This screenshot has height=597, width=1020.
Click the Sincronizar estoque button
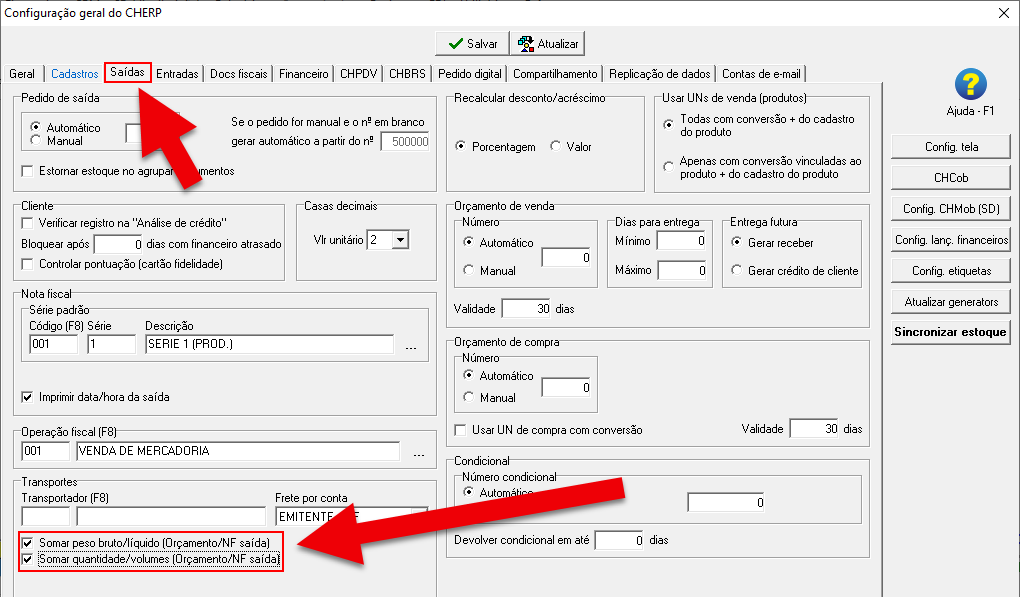pyautogui.click(x=950, y=332)
